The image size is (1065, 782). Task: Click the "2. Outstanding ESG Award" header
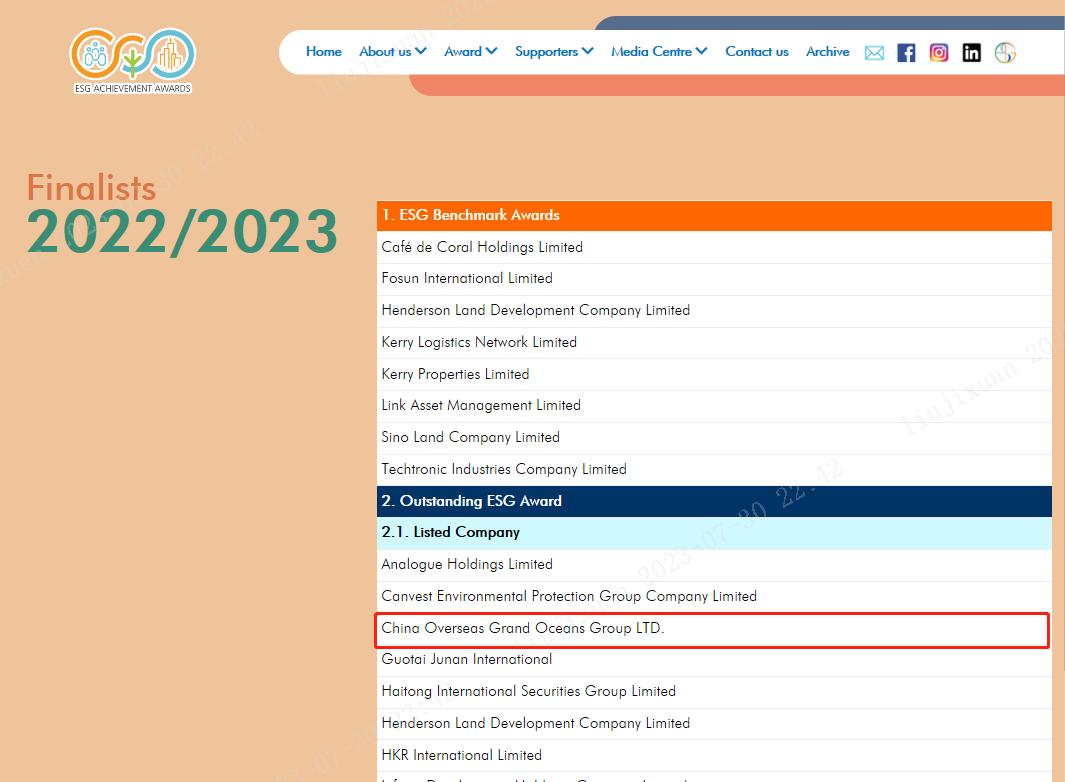714,501
